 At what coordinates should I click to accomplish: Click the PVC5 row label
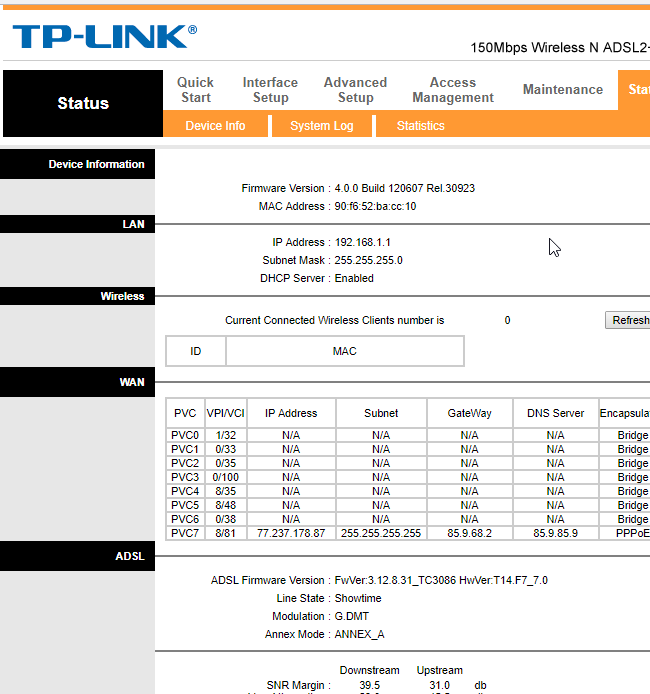click(185, 505)
